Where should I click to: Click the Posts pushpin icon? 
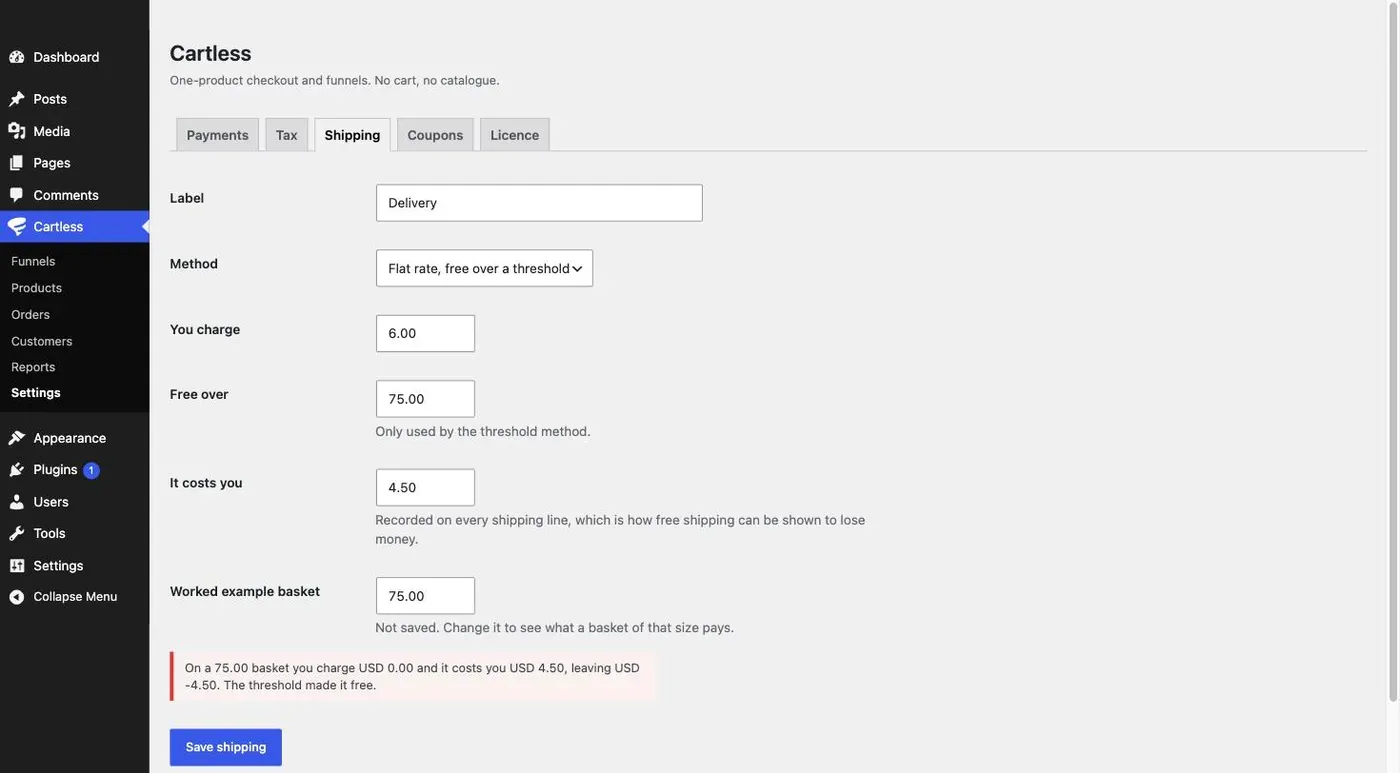[17, 99]
